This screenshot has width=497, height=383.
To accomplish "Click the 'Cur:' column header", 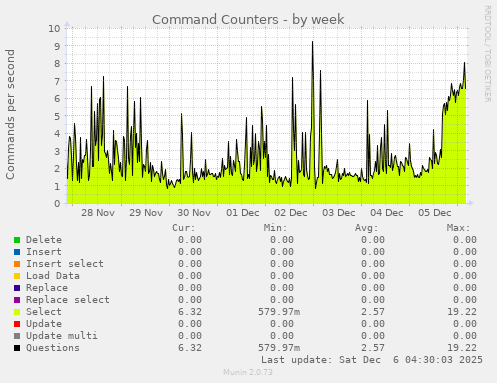I will (184, 228).
